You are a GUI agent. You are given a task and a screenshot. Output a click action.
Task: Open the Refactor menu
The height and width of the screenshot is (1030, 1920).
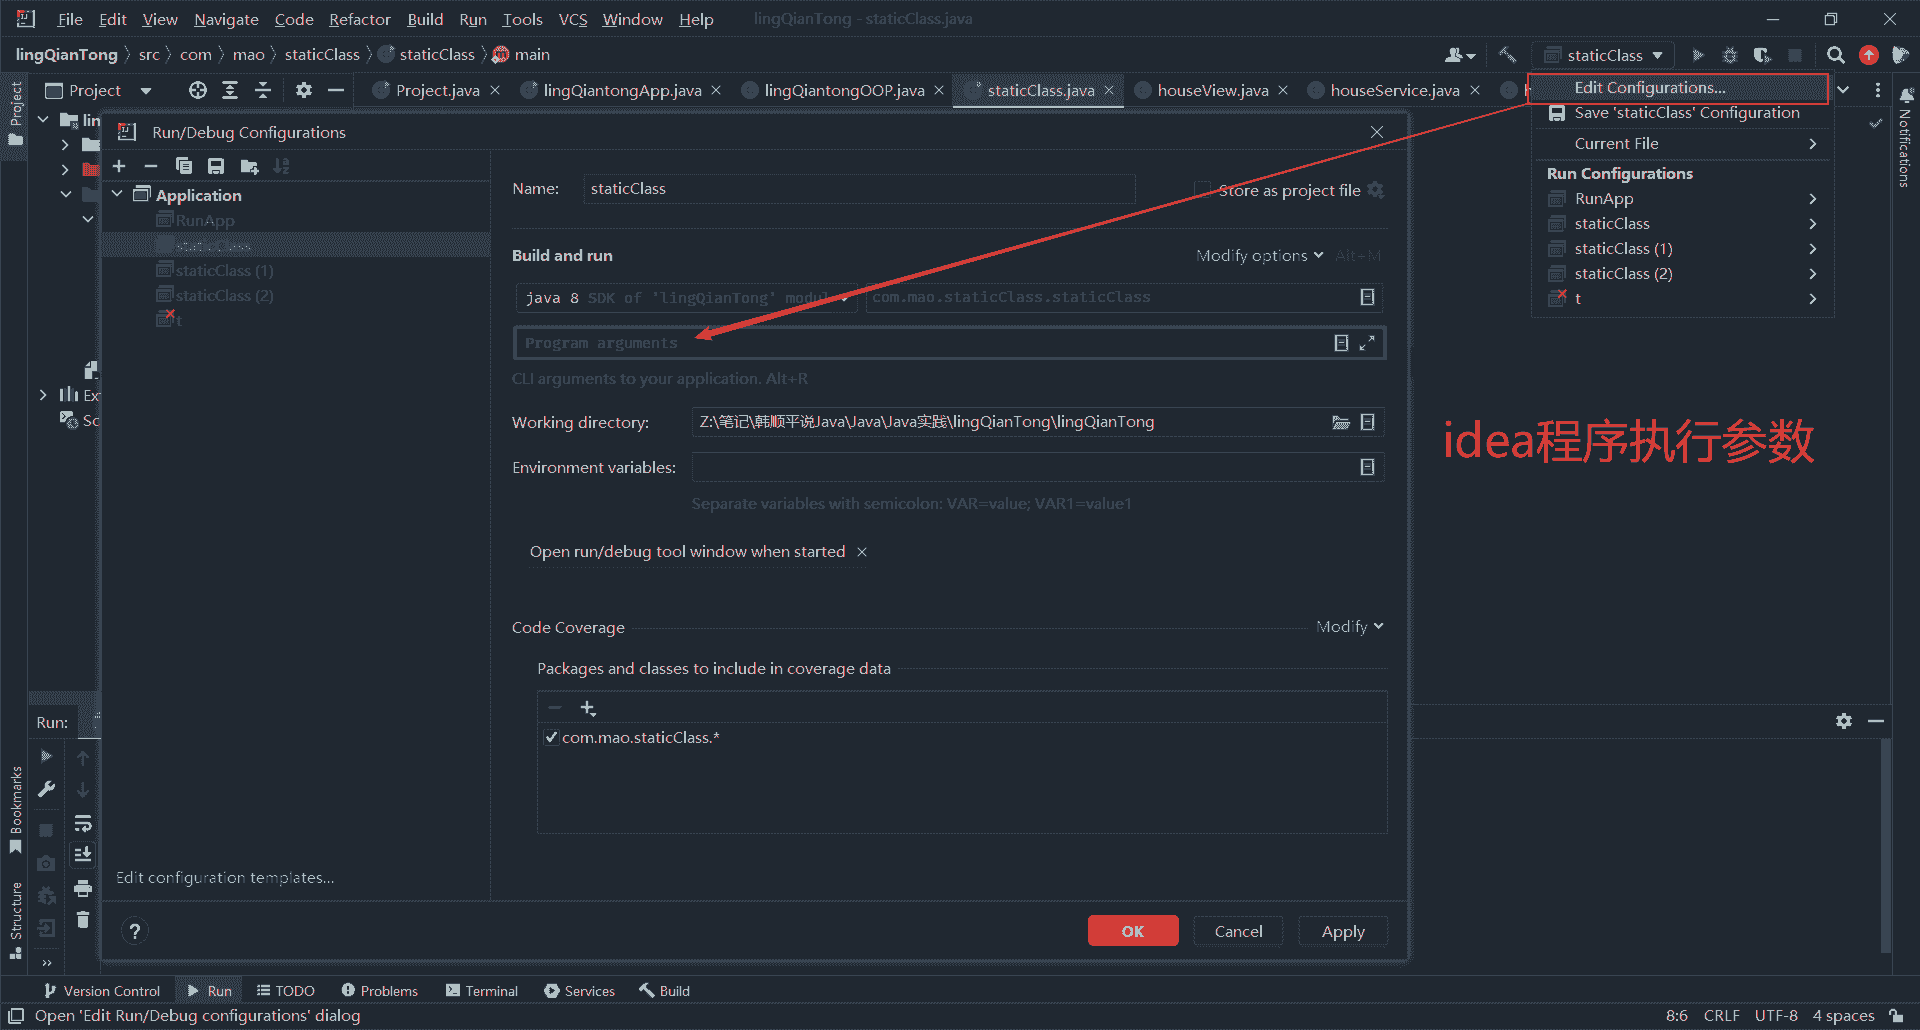pos(359,19)
